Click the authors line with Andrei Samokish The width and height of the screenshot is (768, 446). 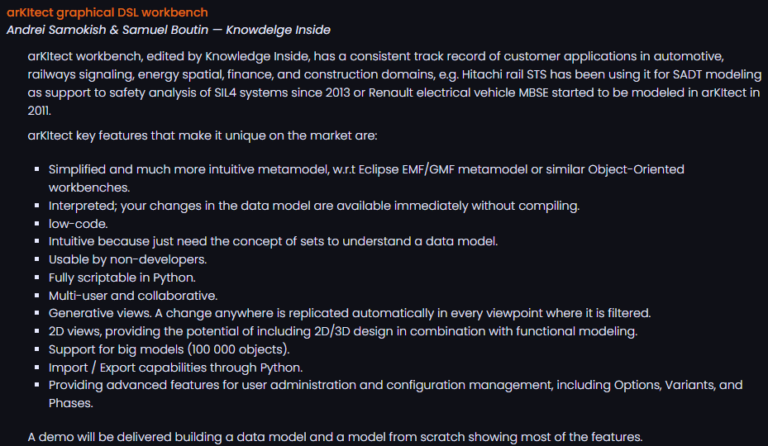click(168, 30)
